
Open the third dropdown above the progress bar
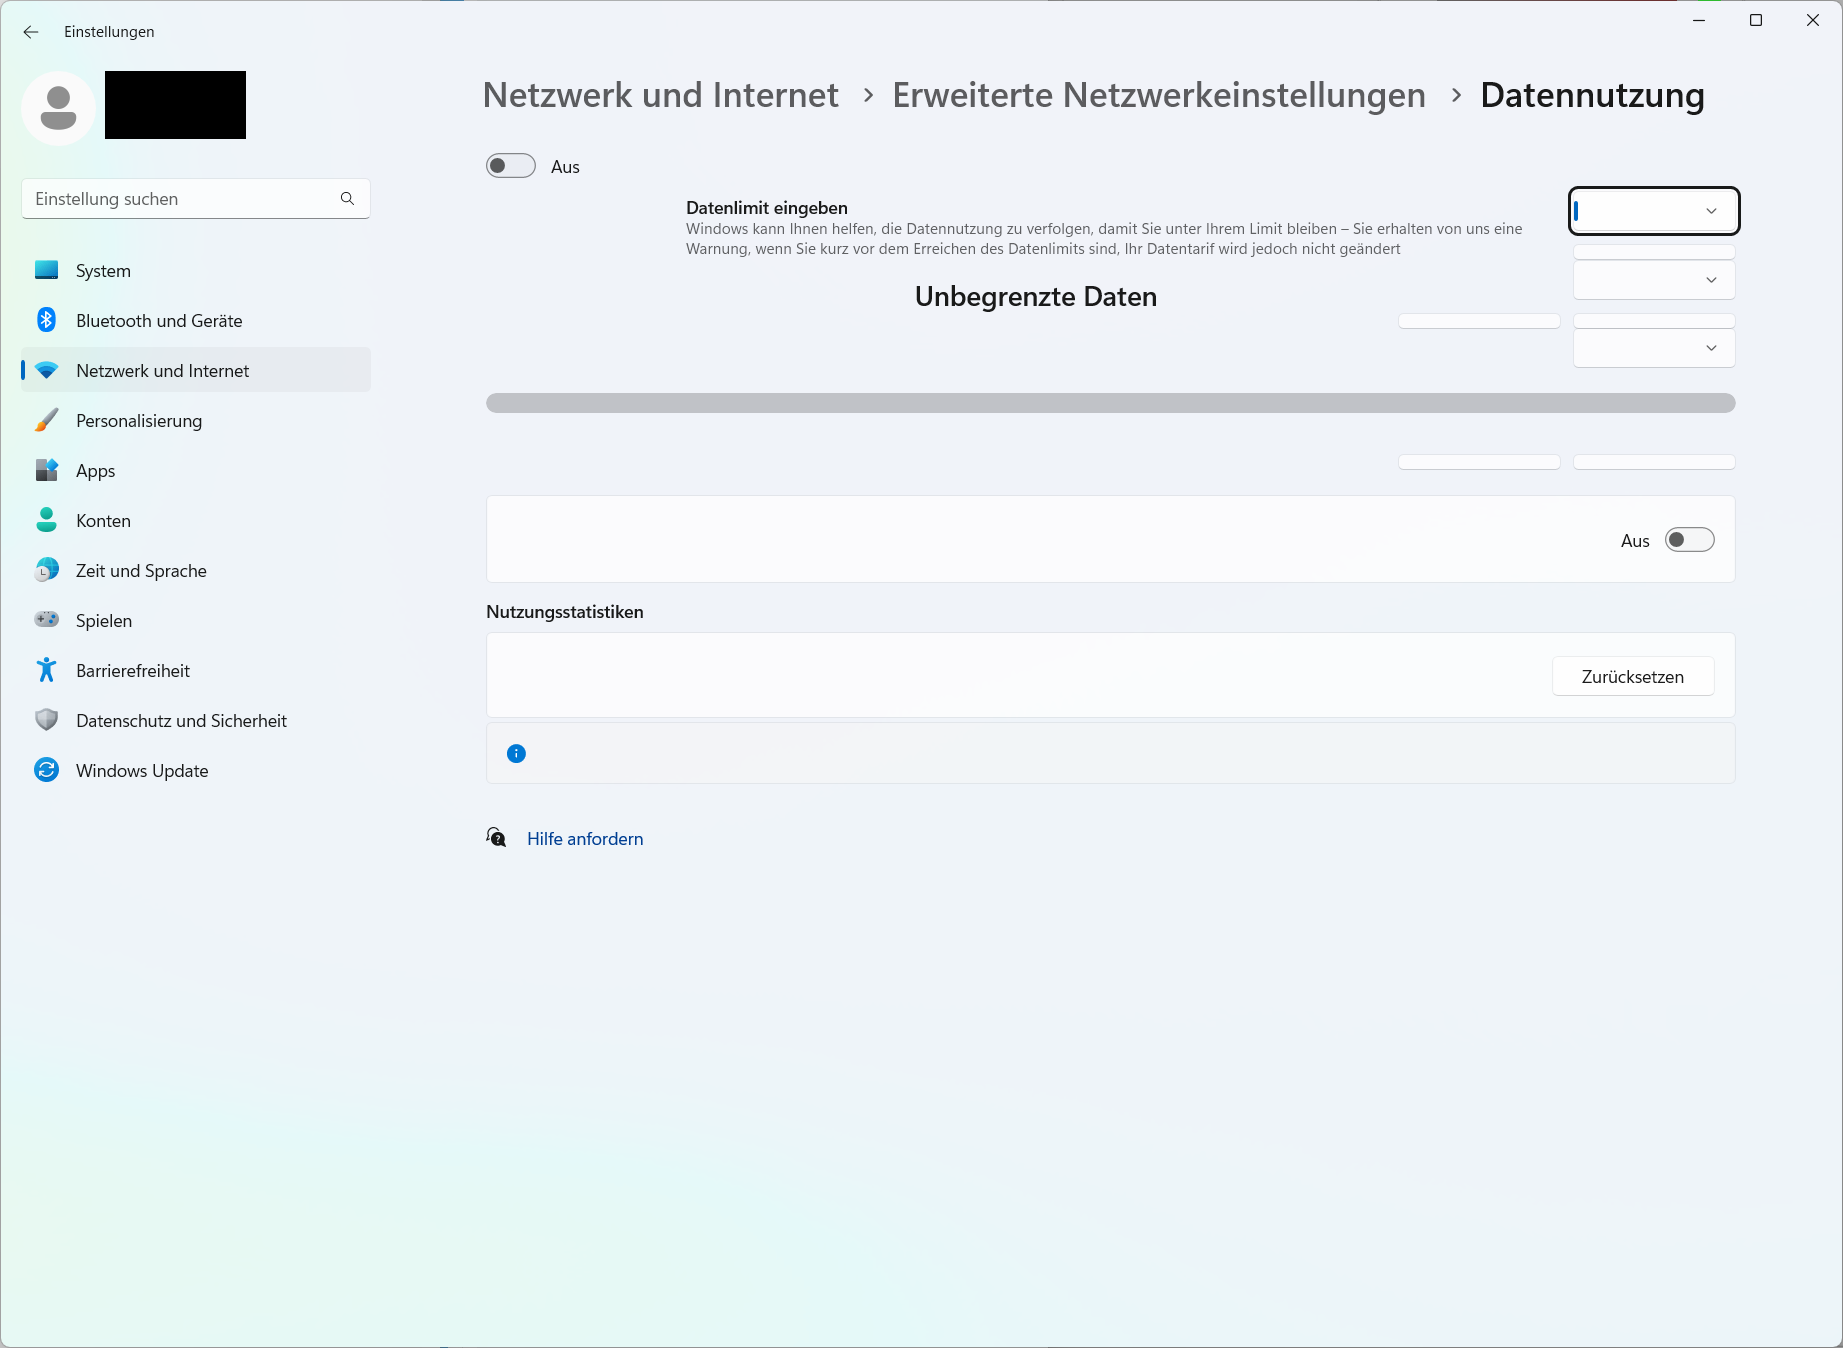tap(1654, 348)
